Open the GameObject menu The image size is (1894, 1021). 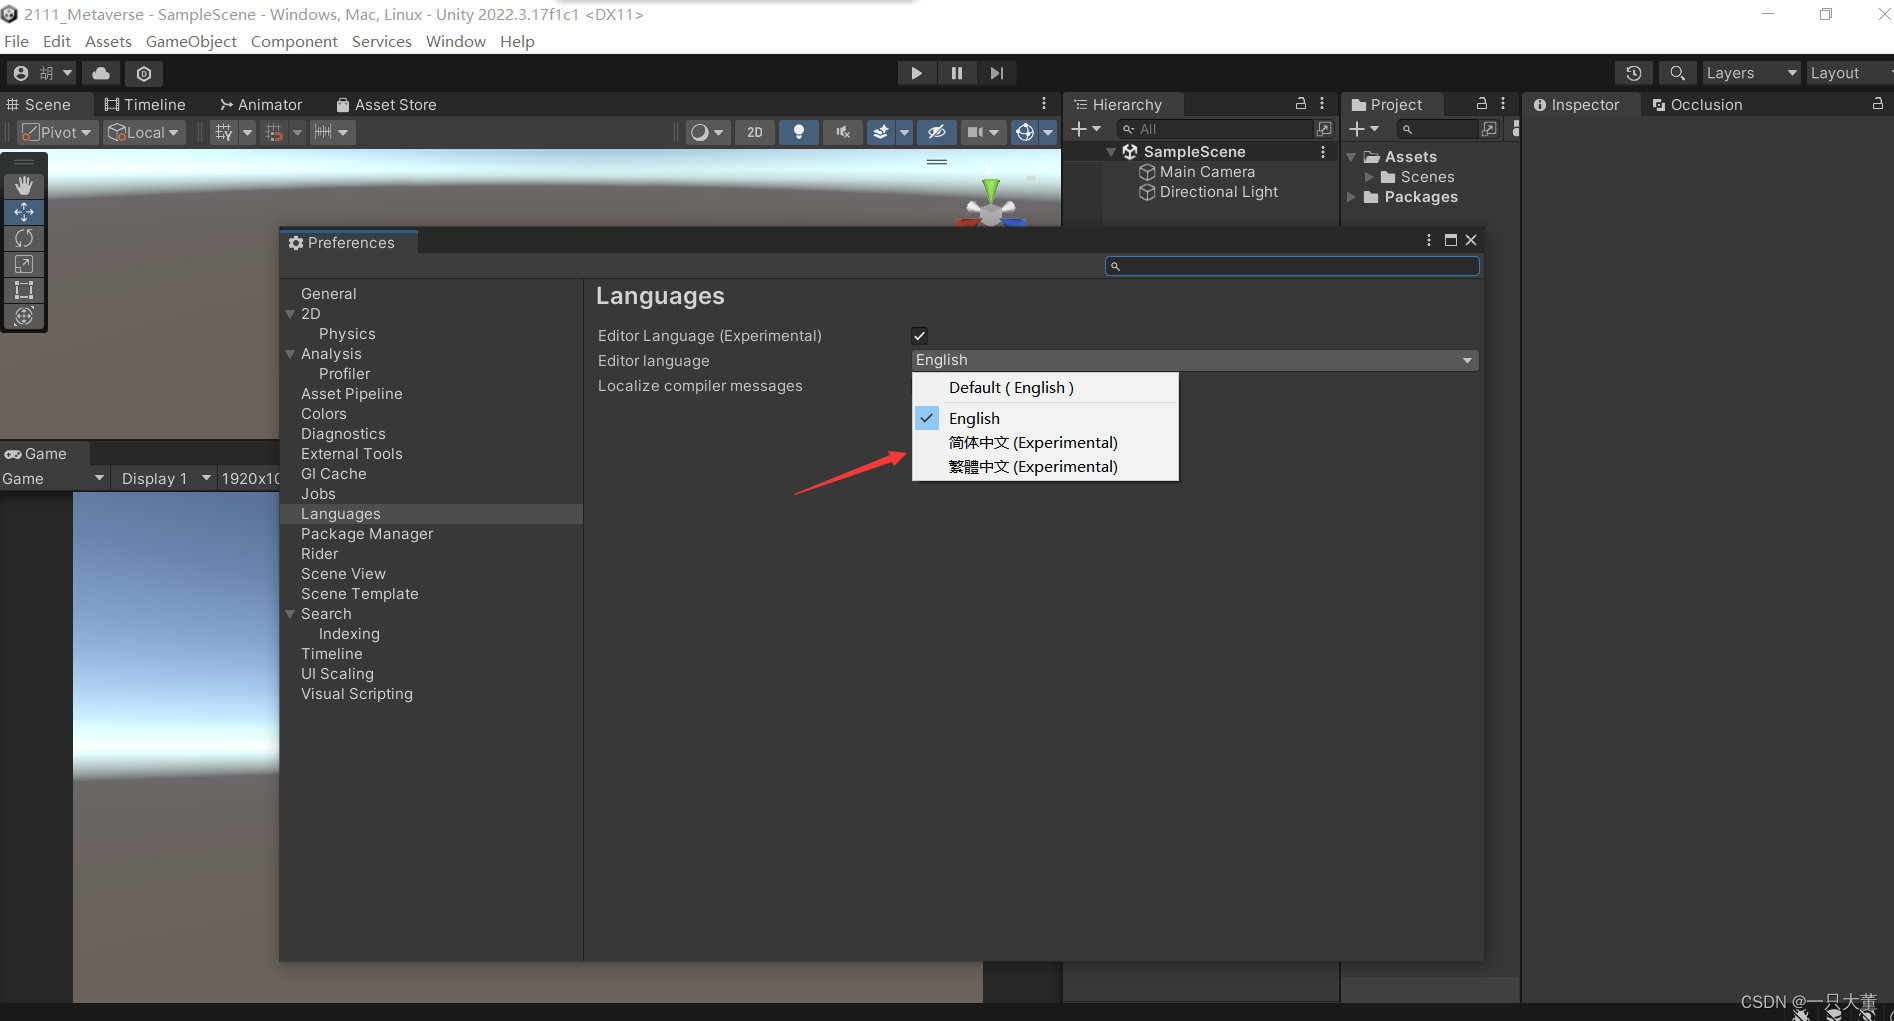click(191, 41)
